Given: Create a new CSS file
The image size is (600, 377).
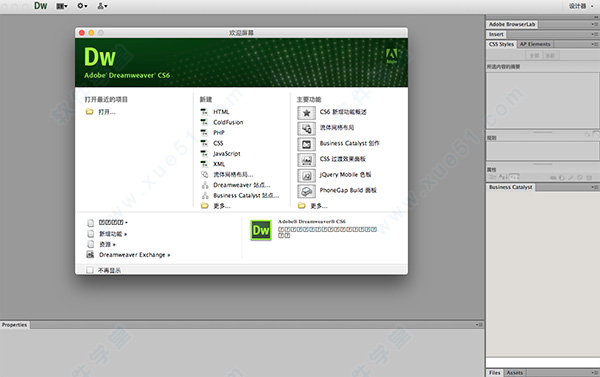Looking at the screenshot, I should pyautogui.click(x=218, y=143).
